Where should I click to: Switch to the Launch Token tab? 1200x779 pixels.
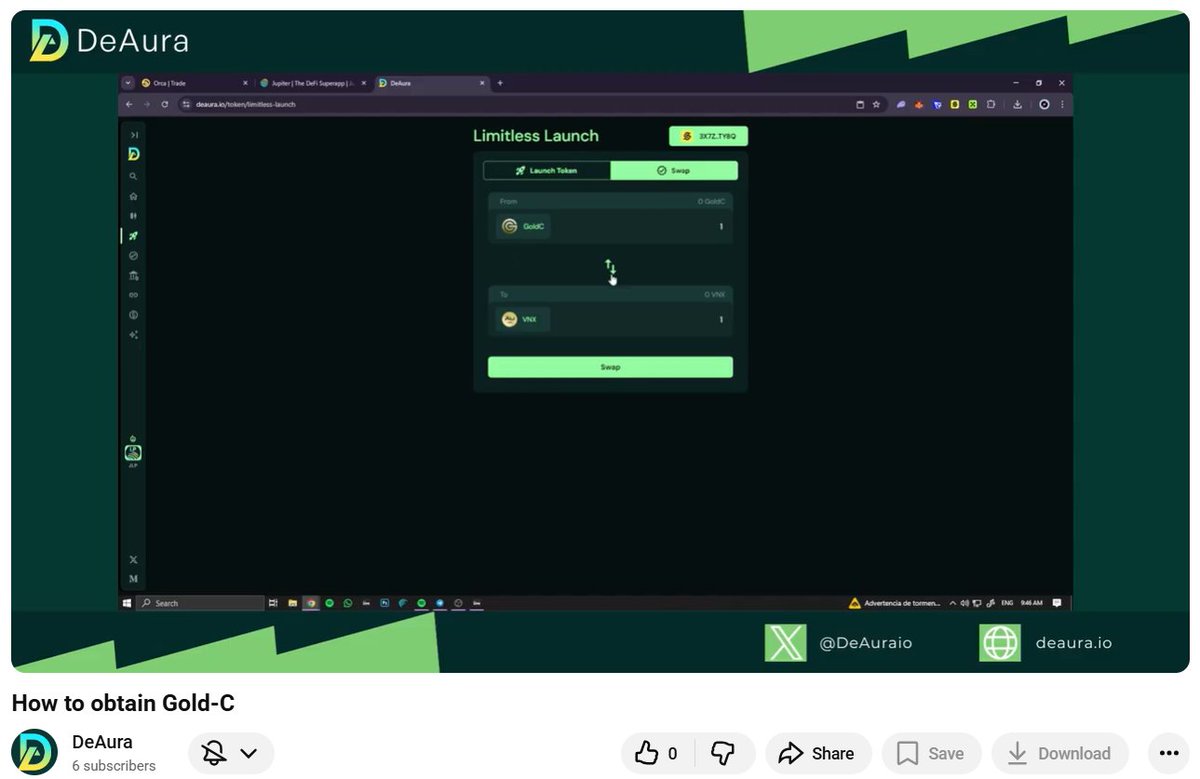tap(547, 171)
